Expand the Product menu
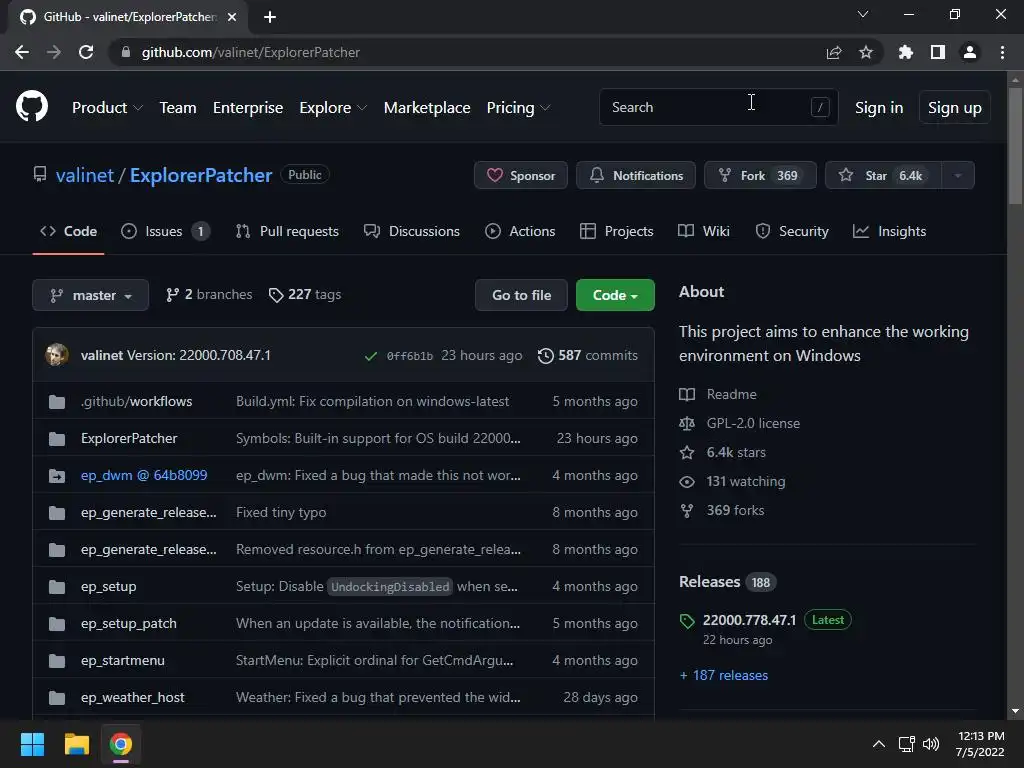 pyautogui.click(x=107, y=108)
